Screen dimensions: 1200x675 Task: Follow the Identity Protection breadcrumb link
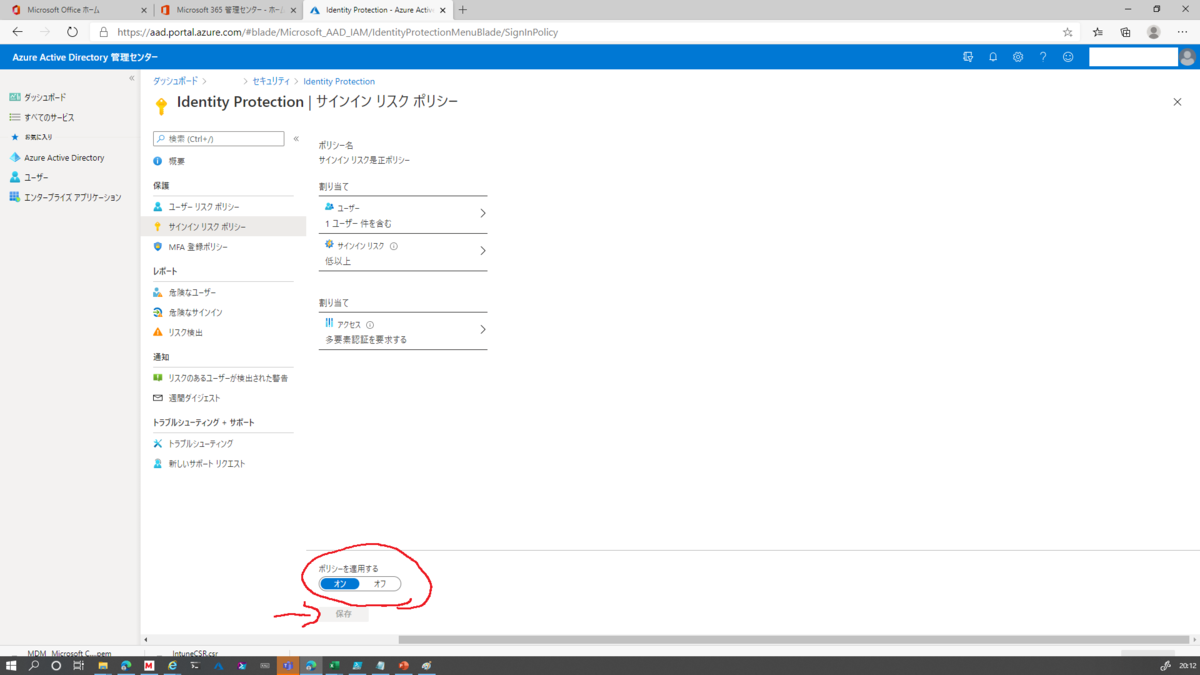[339, 81]
